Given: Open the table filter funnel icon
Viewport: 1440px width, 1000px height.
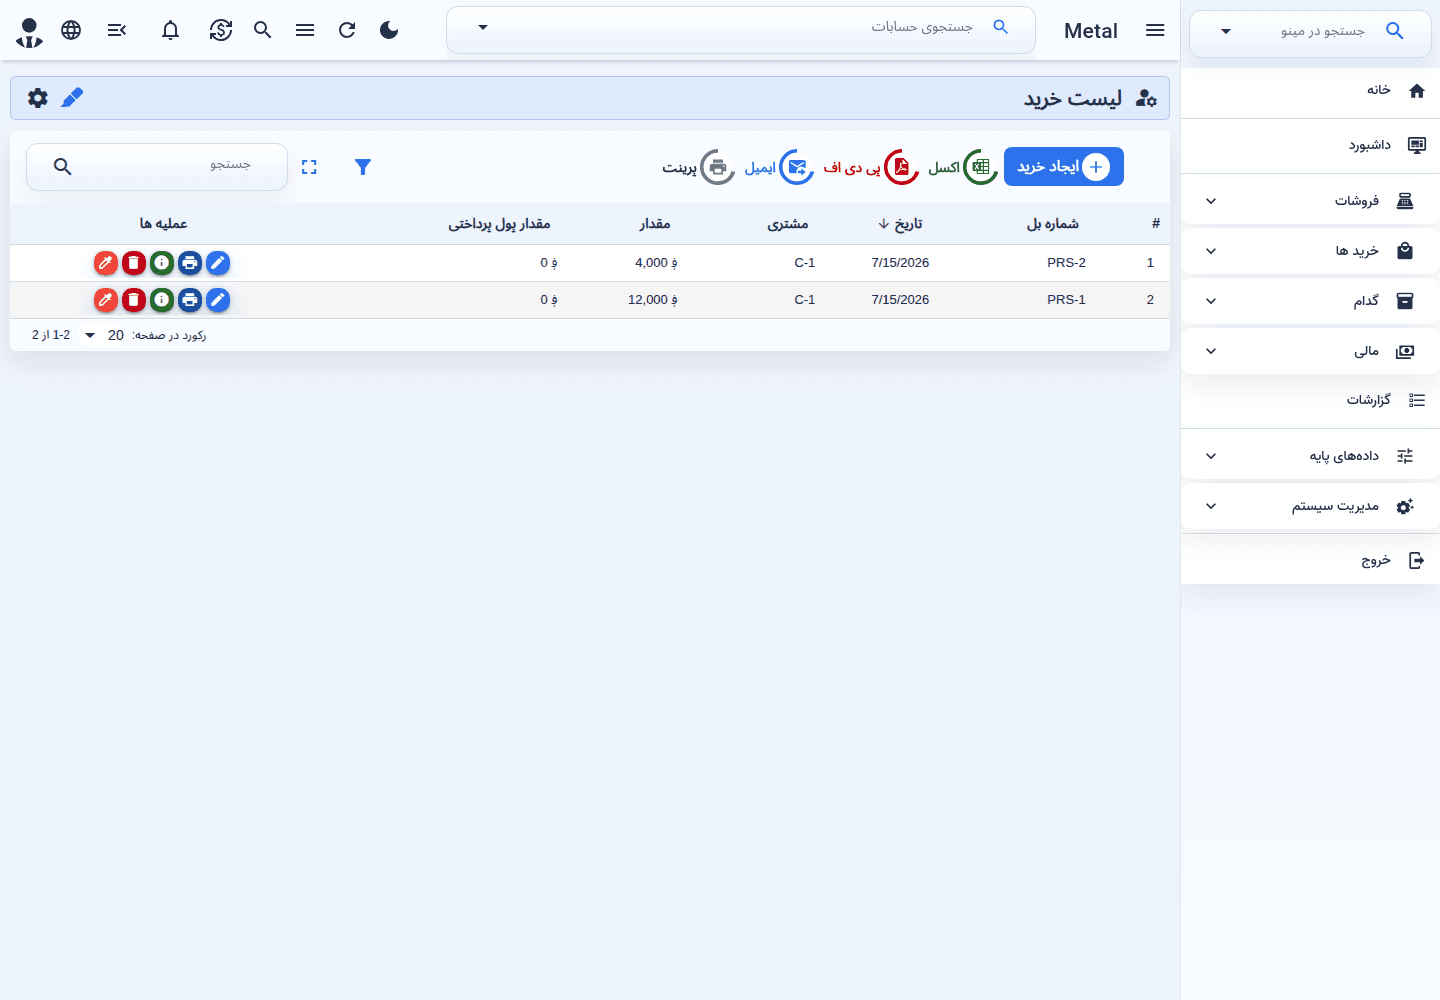Looking at the screenshot, I should click(x=363, y=167).
